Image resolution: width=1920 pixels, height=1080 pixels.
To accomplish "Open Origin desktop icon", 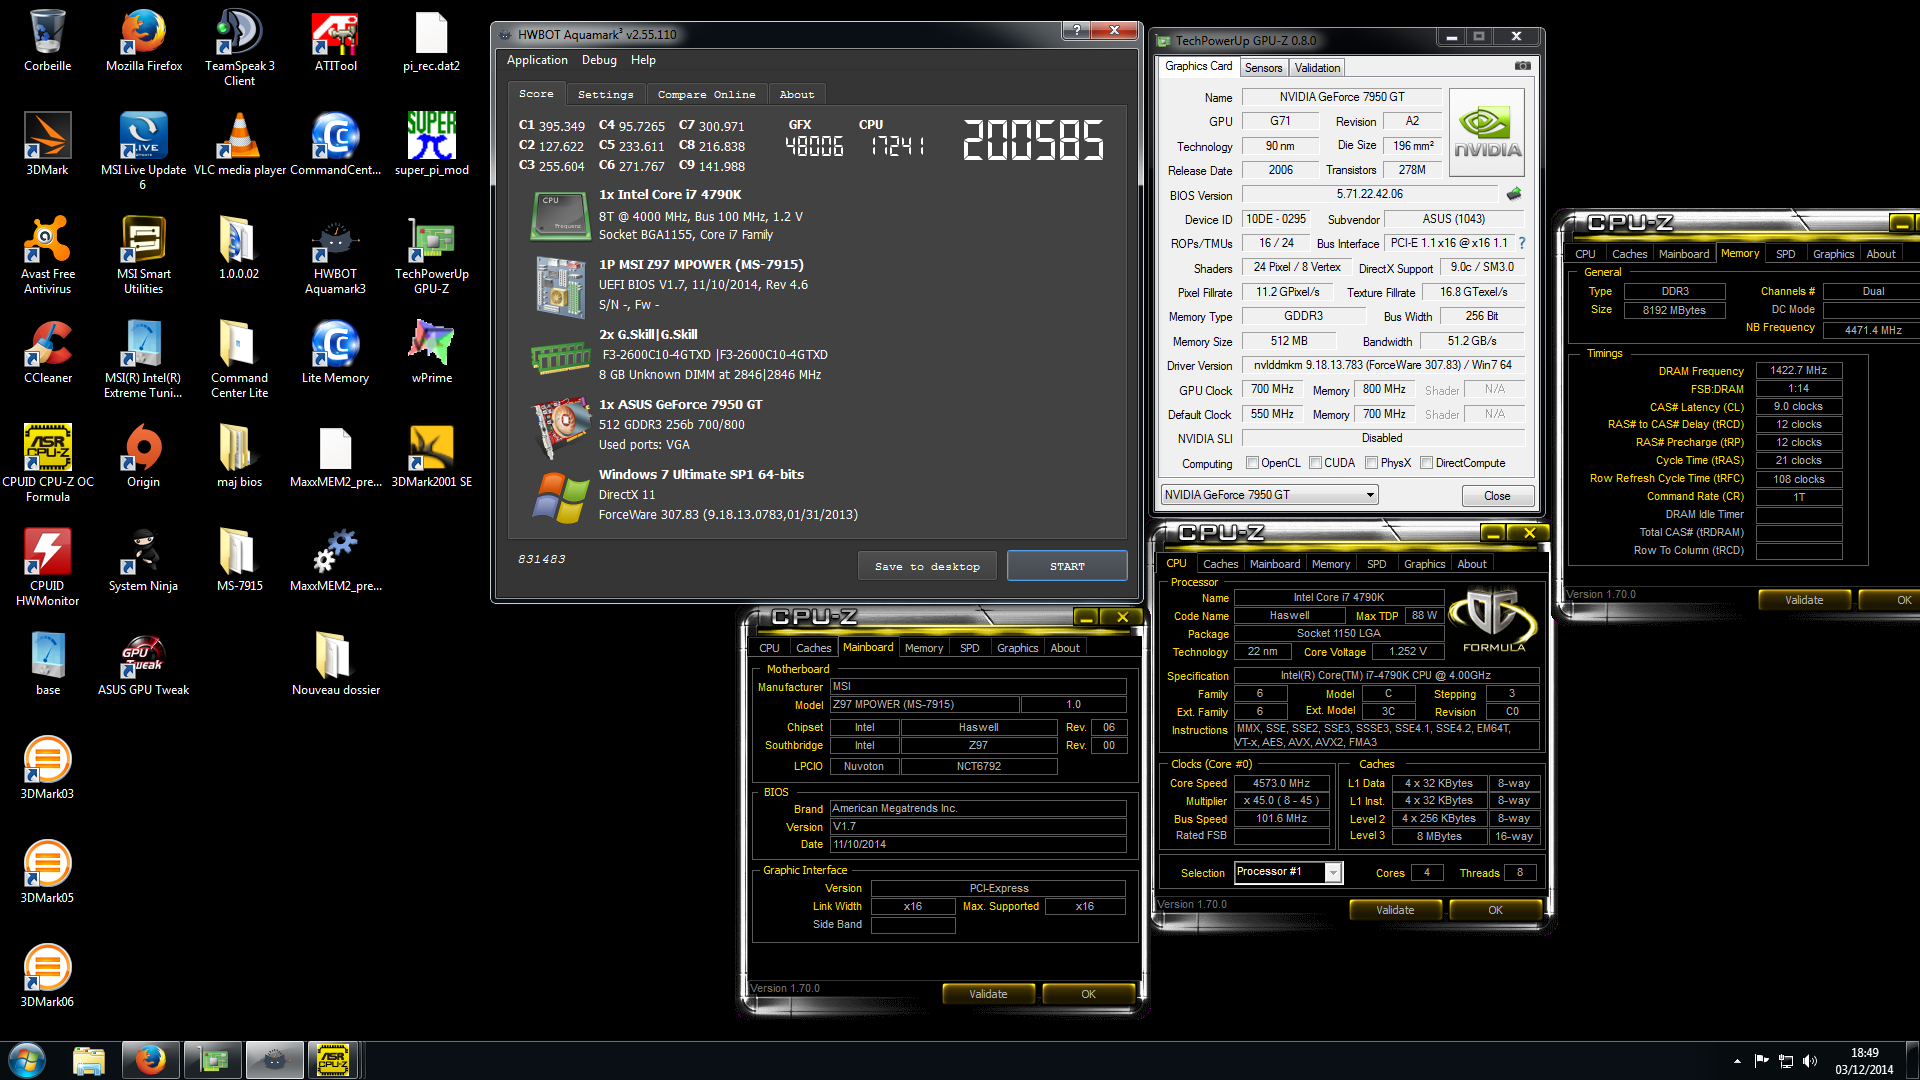I will point(144,456).
